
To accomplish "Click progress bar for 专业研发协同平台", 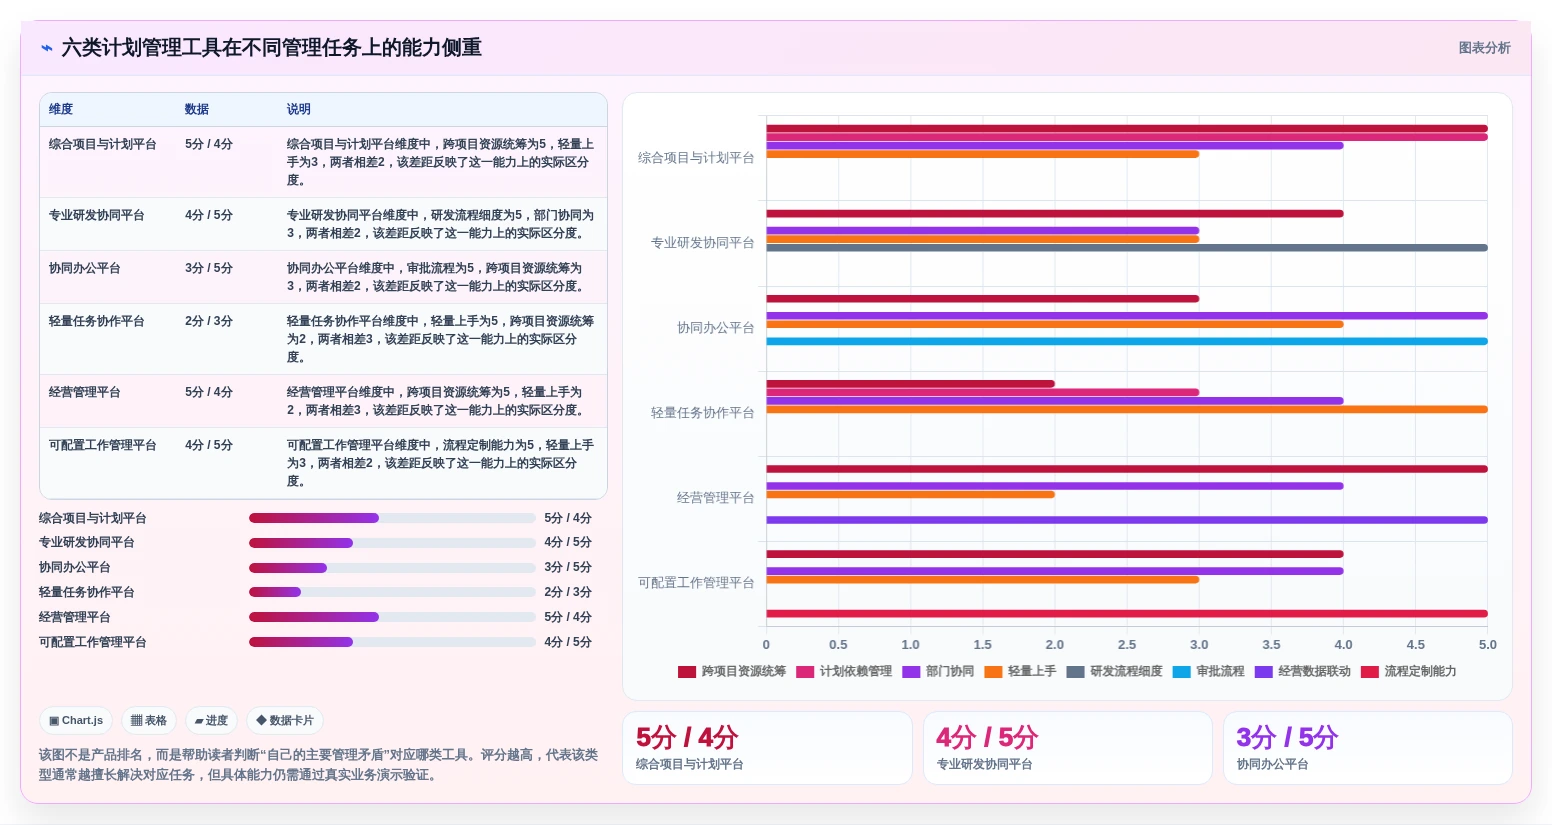I will (x=392, y=543).
